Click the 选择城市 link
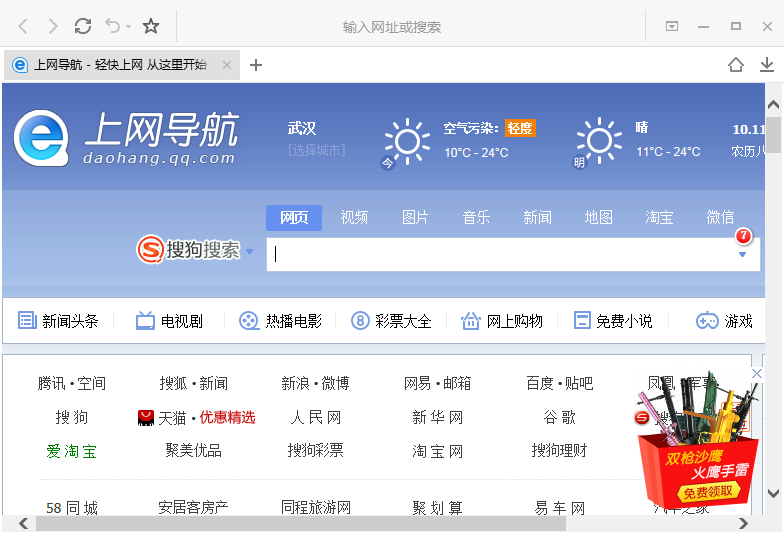This screenshot has height=534, width=784. point(316,151)
